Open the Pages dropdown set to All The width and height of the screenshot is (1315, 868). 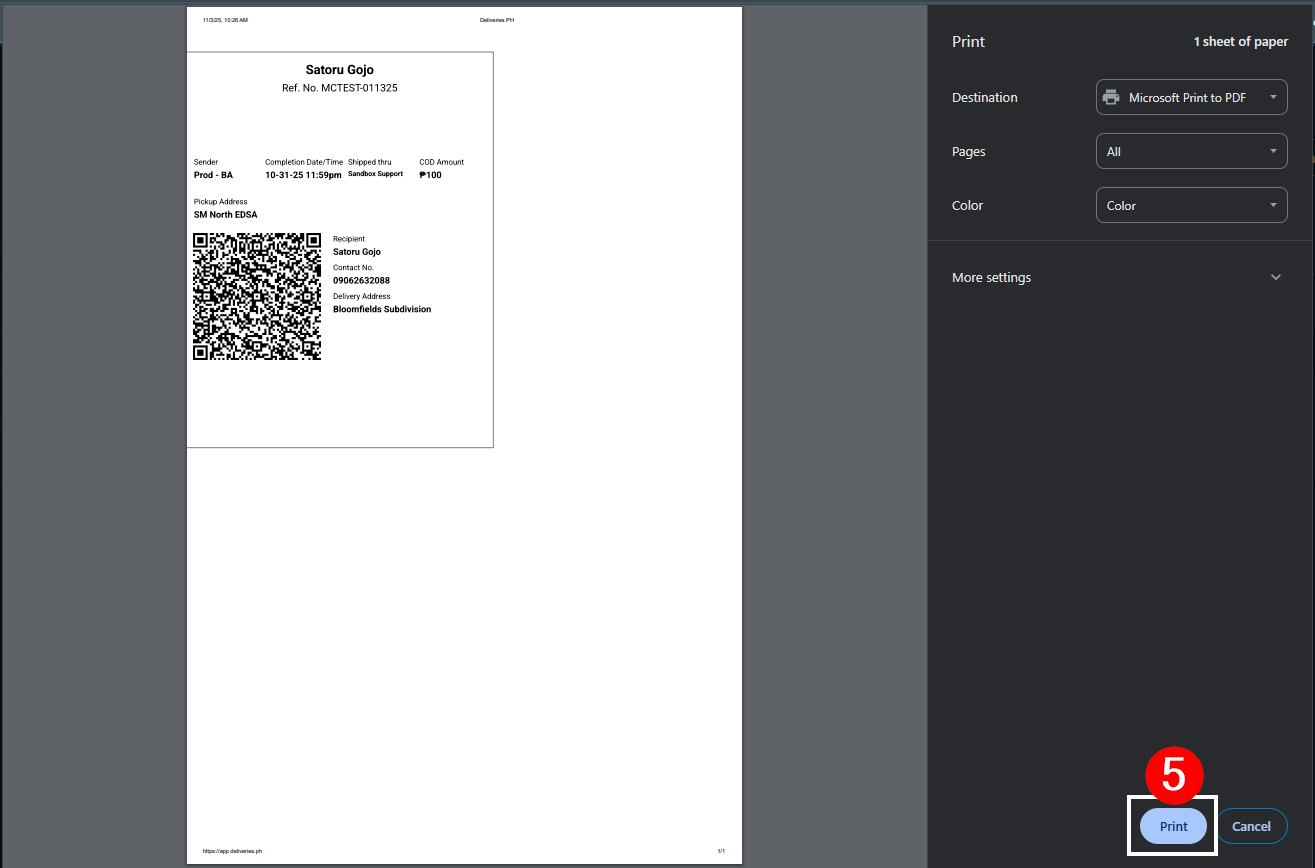[x=1191, y=151]
